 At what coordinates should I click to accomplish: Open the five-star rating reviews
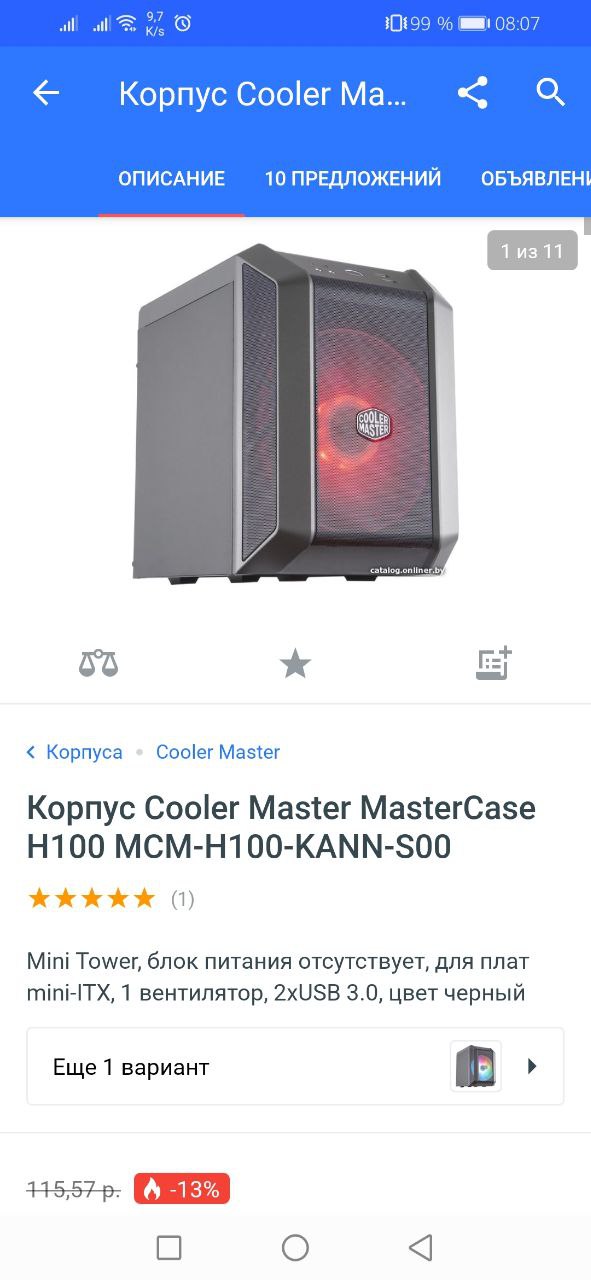point(92,898)
